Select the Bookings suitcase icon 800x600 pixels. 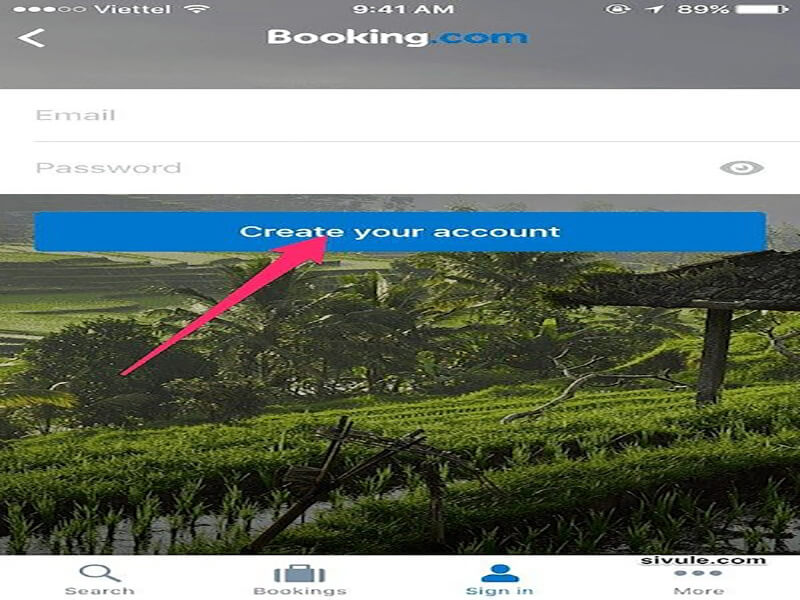click(x=299, y=573)
